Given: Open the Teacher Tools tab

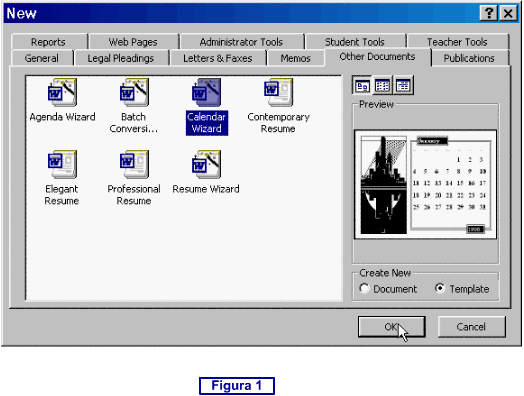Looking at the screenshot, I should tap(457, 42).
